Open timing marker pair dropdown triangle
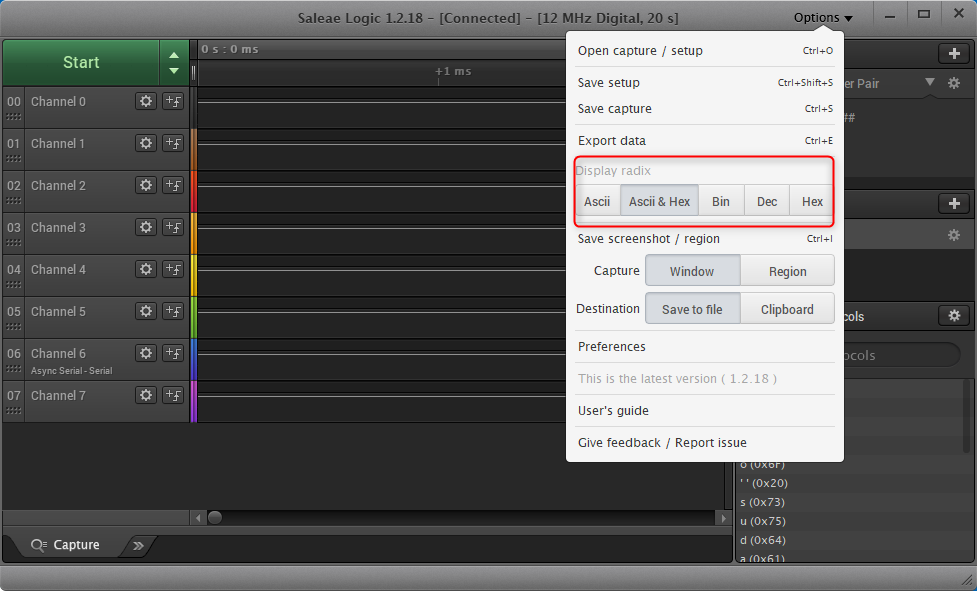Image resolution: width=977 pixels, height=591 pixels. pos(930,82)
